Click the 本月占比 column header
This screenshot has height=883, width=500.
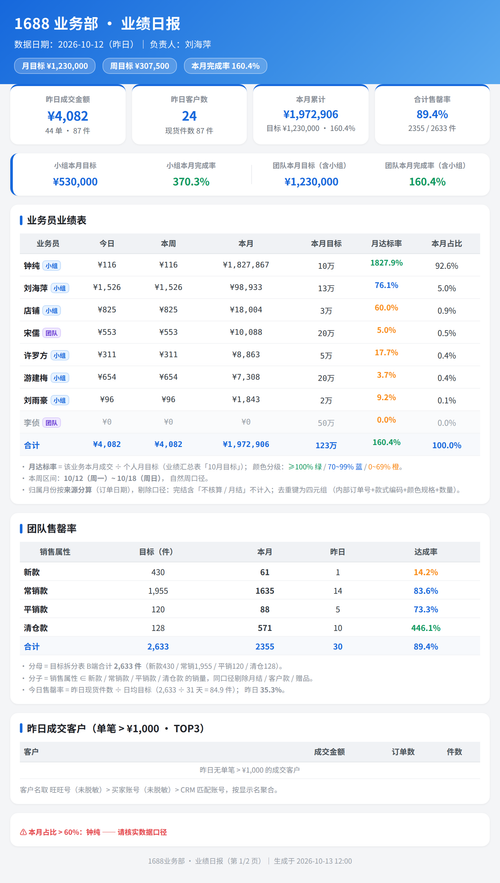tap(447, 244)
